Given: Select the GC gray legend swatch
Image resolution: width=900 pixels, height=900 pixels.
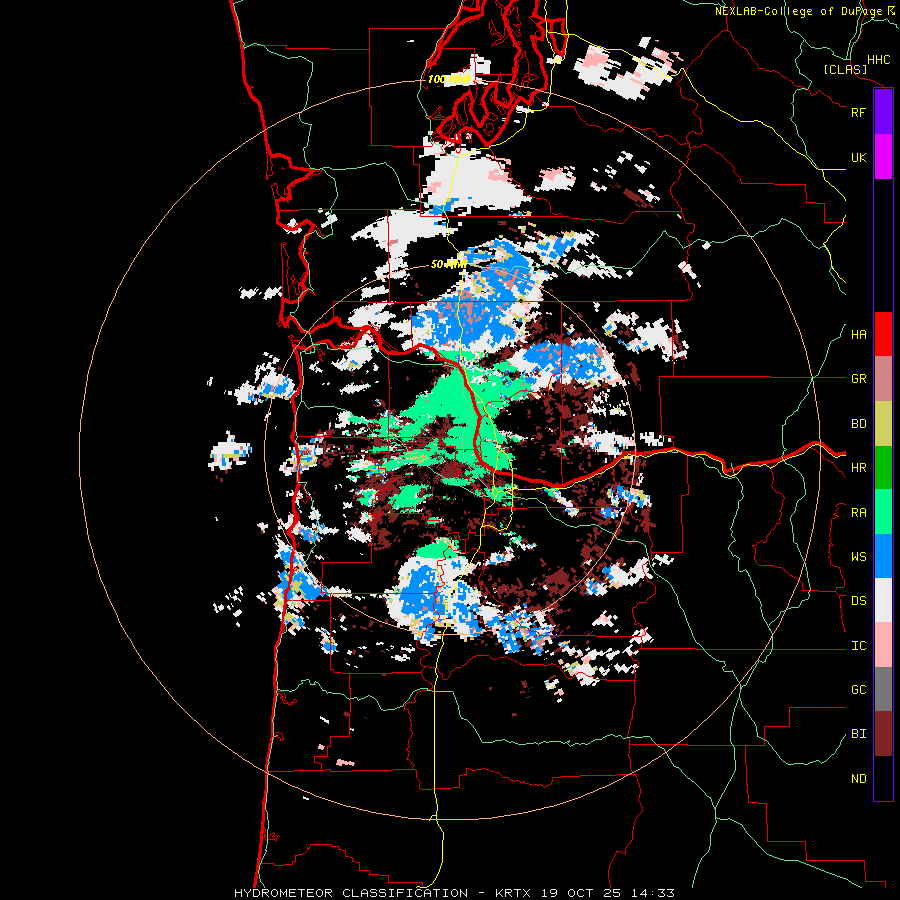Looking at the screenshot, I should (x=883, y=689).
